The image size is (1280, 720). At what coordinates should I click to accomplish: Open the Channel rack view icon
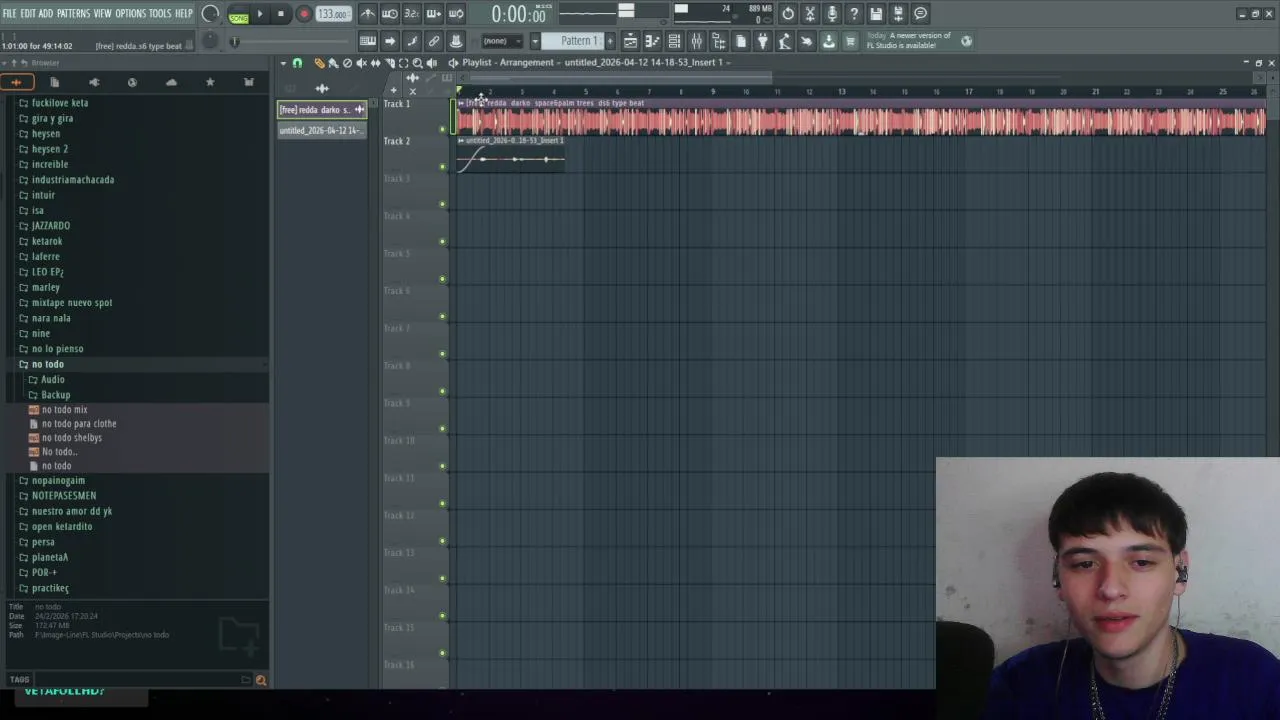(x=674, y=41)
